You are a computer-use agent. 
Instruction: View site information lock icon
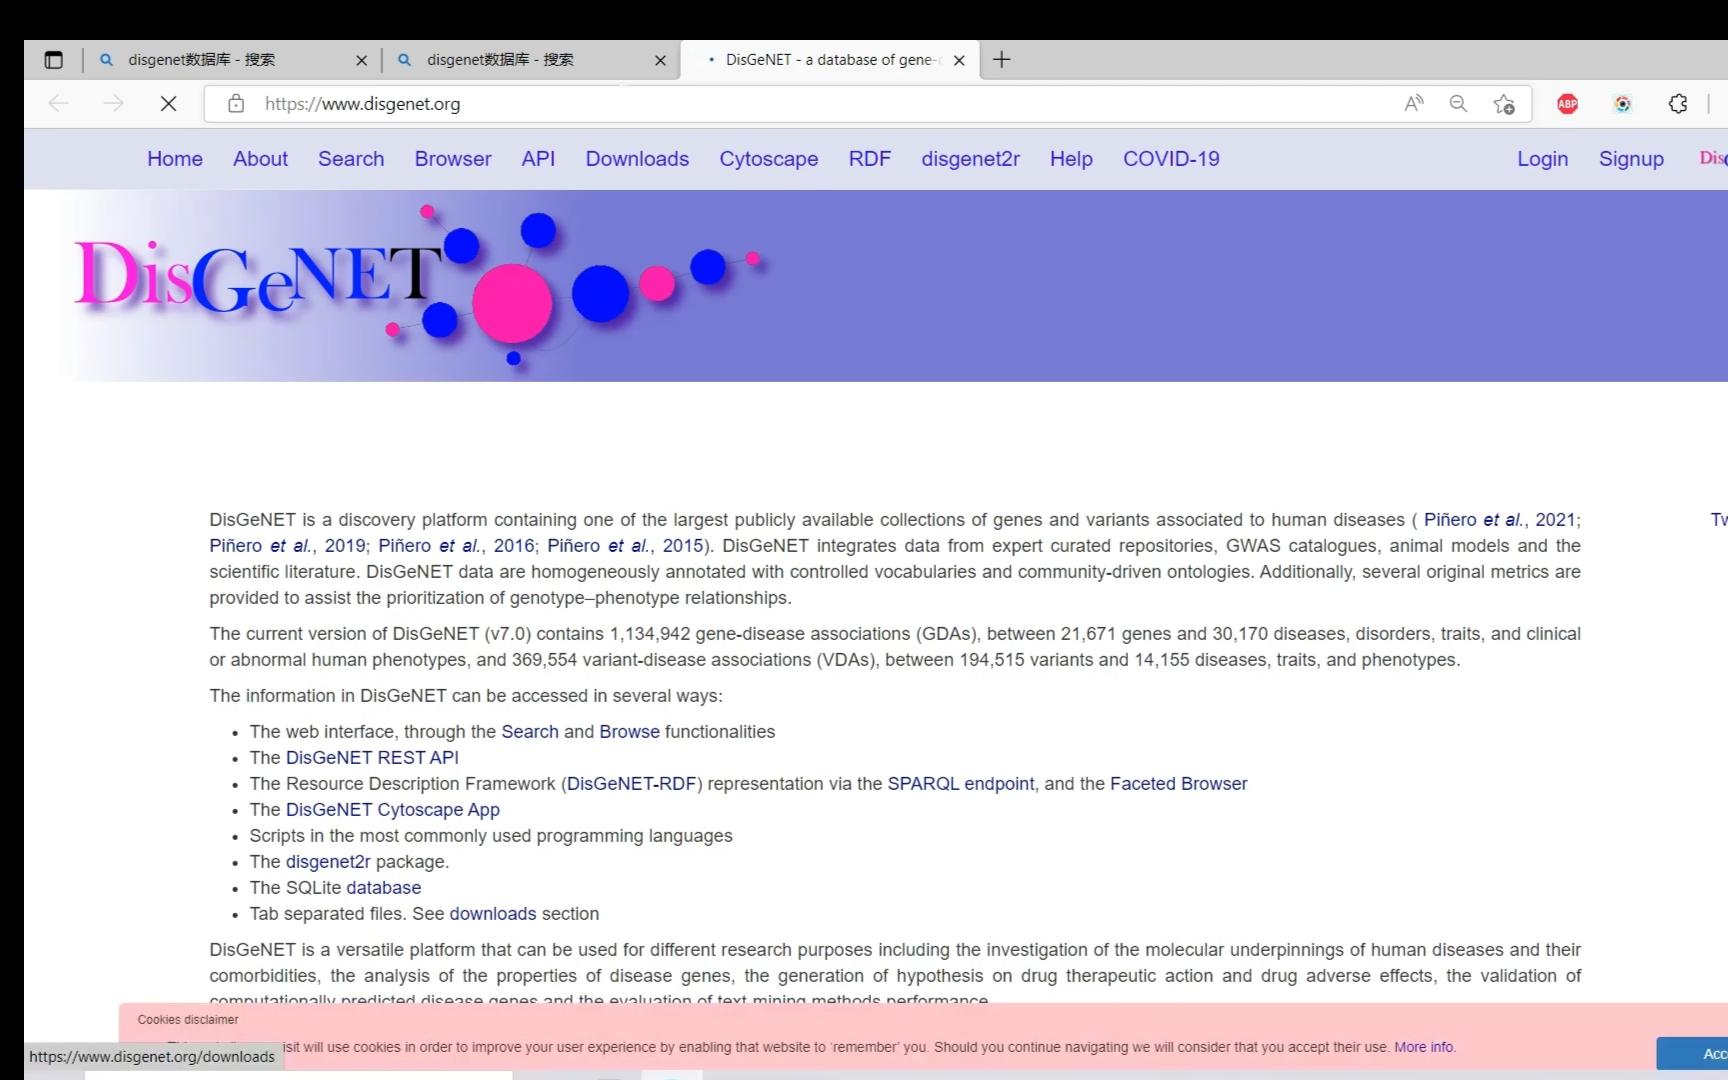(236, 103)
